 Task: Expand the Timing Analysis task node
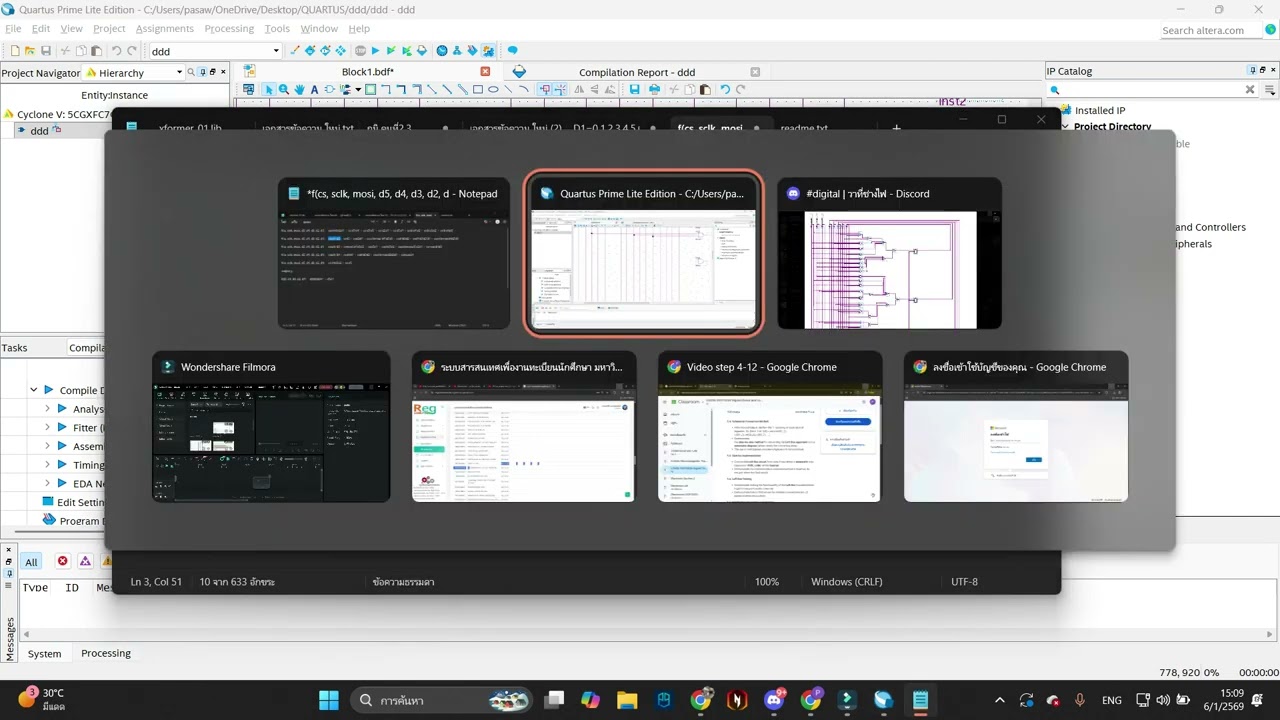coord(47,465)
